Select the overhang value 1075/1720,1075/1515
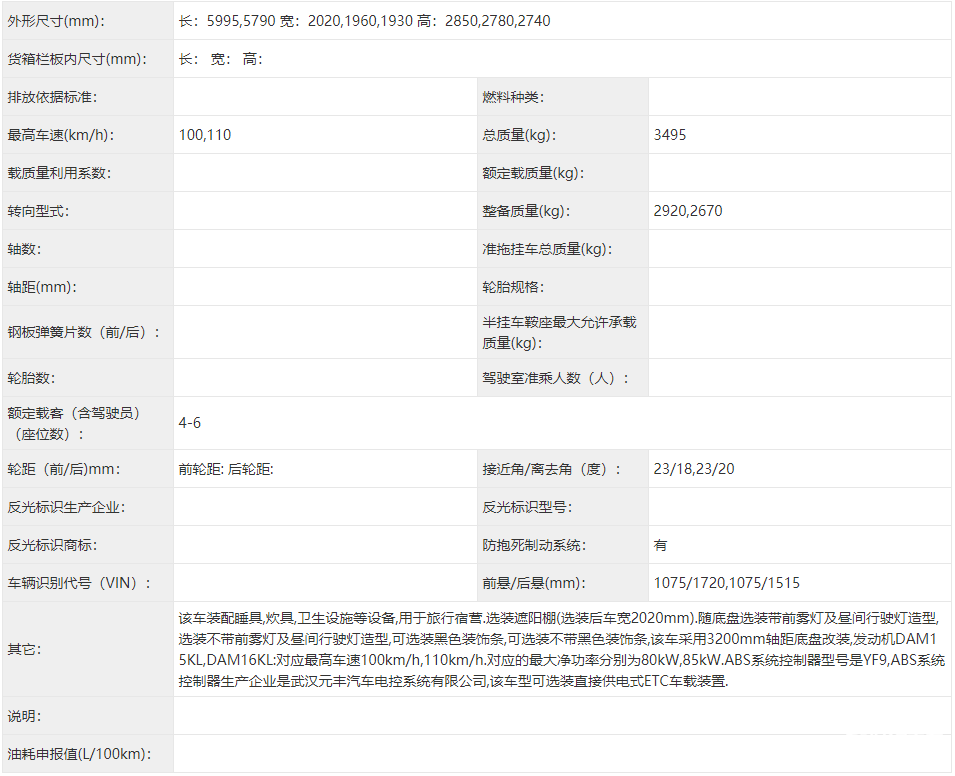This screenshot has width=955, height=776. [x=727, y=584]
